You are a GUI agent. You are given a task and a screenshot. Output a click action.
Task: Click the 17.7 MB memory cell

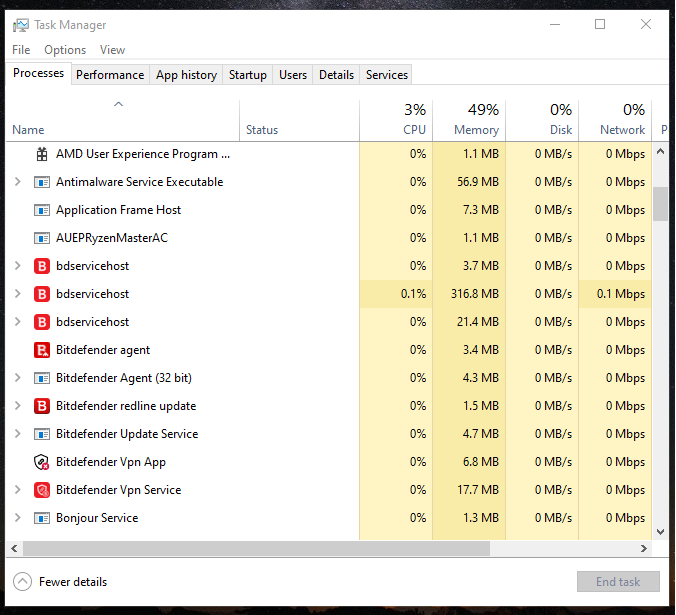click(x=469, y=490)
